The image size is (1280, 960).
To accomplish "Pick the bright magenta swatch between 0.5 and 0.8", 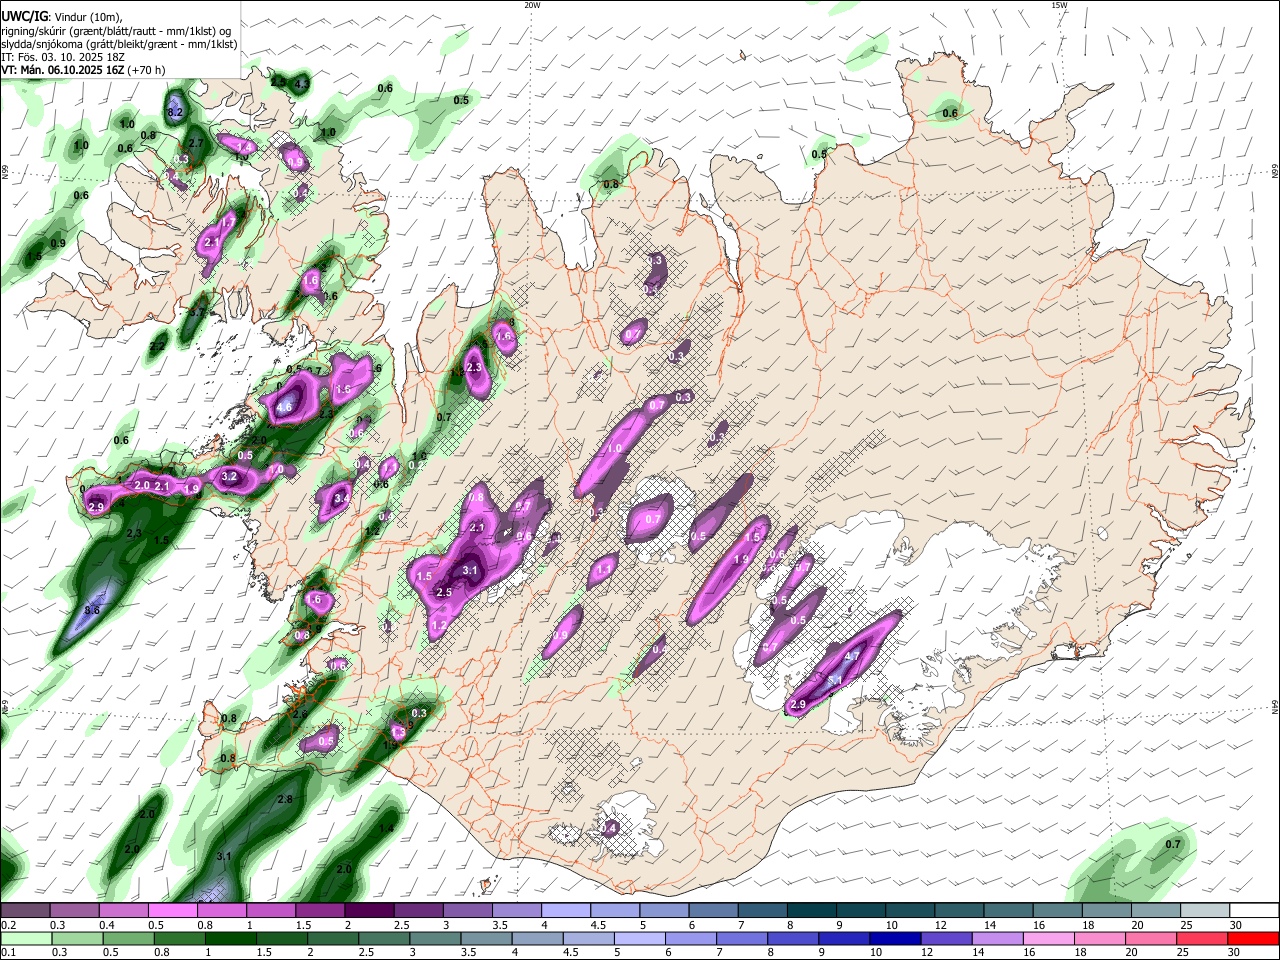I will pos(173,910).
